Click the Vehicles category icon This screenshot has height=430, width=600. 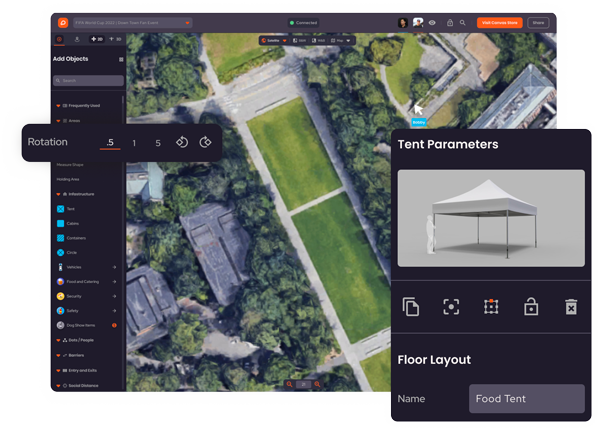(x=60, y=267)
